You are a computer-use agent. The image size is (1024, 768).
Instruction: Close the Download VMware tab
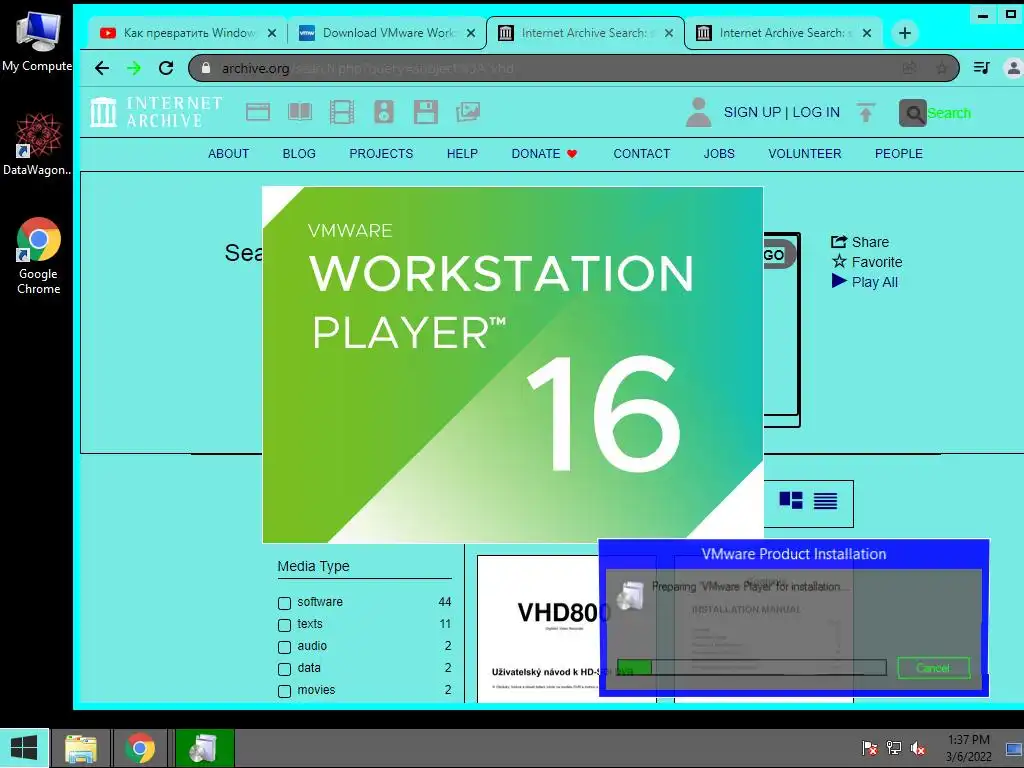[x=471, y=33]
